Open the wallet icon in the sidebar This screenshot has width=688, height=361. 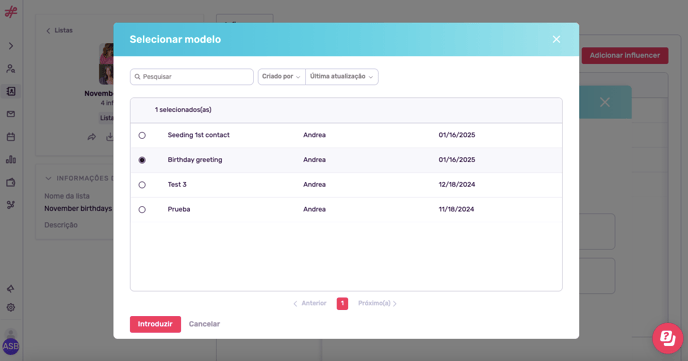click(x=11, y=182)
